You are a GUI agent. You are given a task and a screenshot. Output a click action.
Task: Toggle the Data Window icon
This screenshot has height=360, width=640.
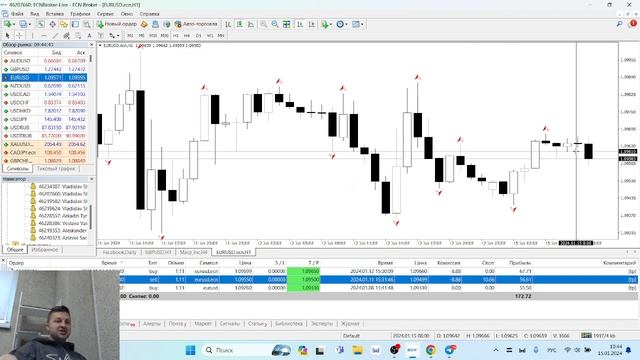53,24
